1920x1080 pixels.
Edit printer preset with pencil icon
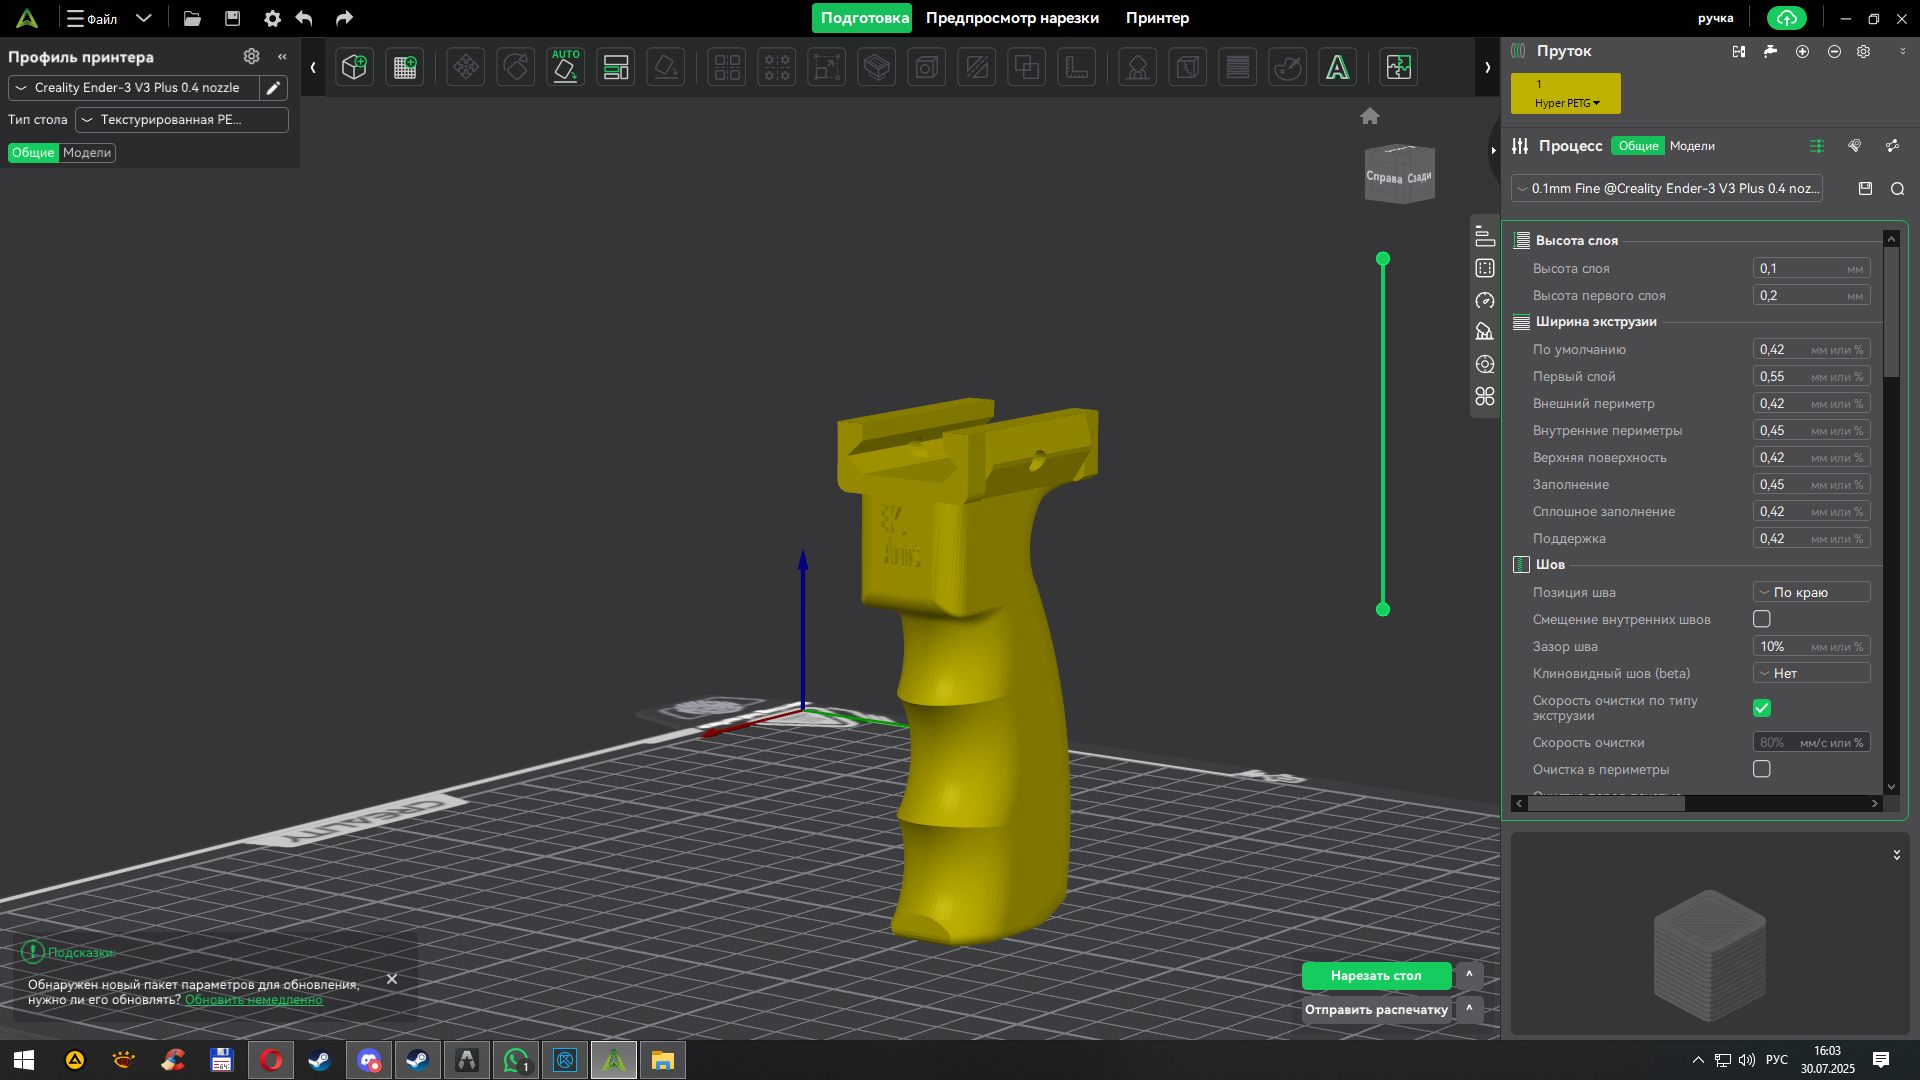click(273, 88)
